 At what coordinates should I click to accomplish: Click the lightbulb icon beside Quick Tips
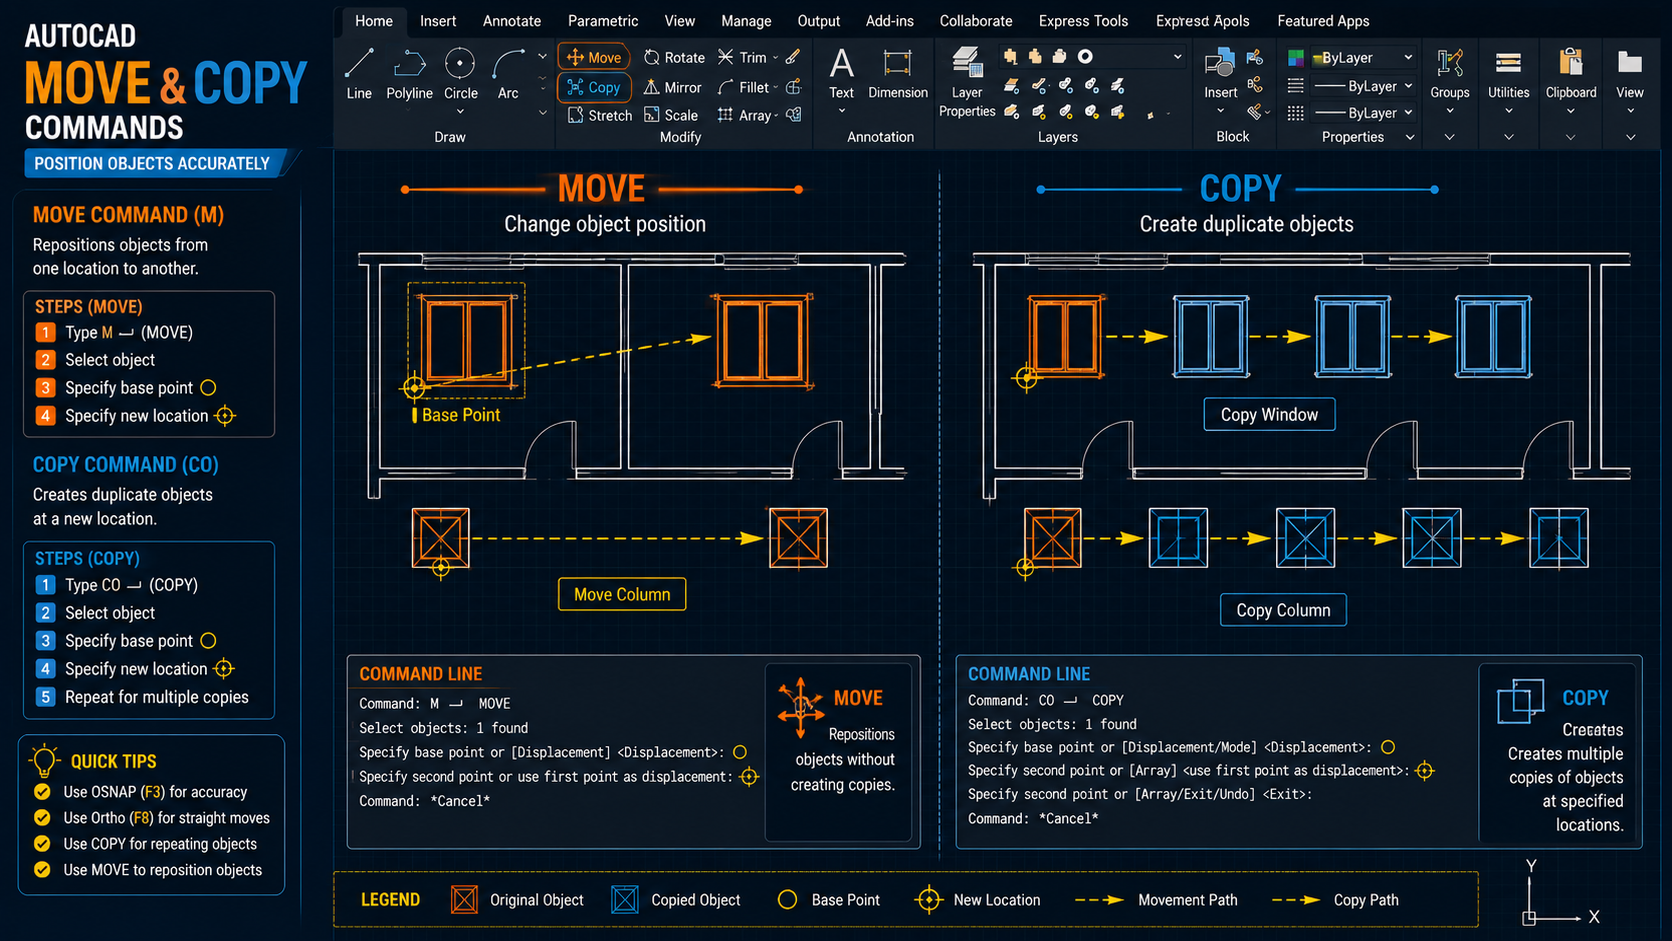tap(44, 761)
